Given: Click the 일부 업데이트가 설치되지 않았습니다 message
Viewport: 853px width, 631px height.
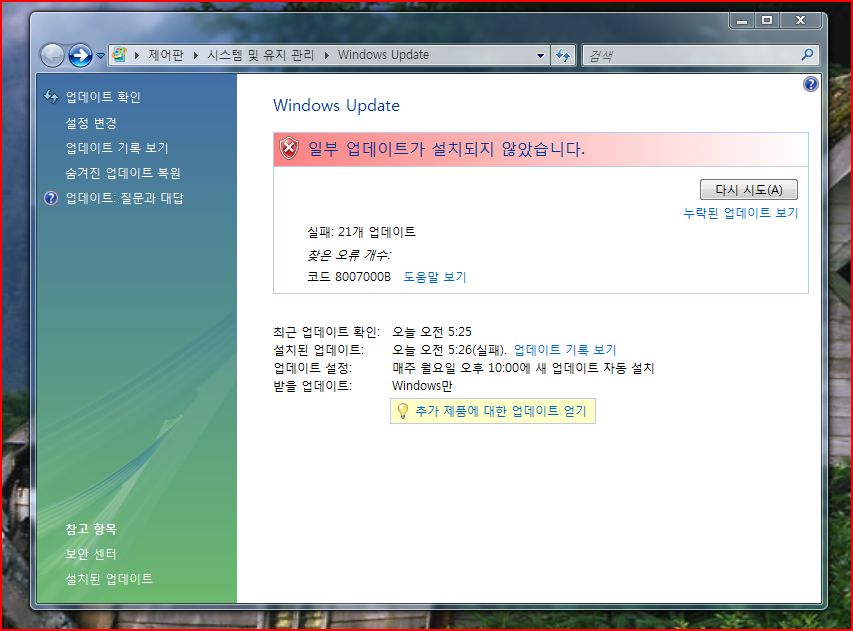Looking at the screenshot, I should [x=446, y=149].
